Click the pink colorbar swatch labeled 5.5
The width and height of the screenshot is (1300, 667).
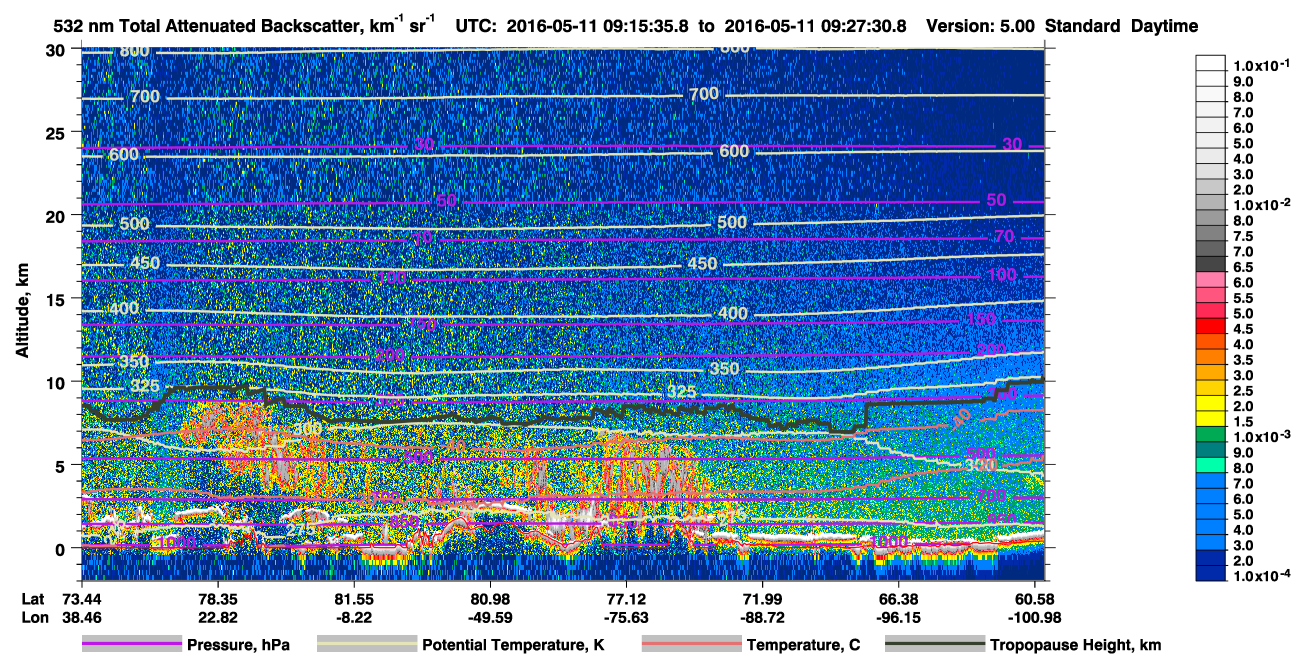point(1211,295)
